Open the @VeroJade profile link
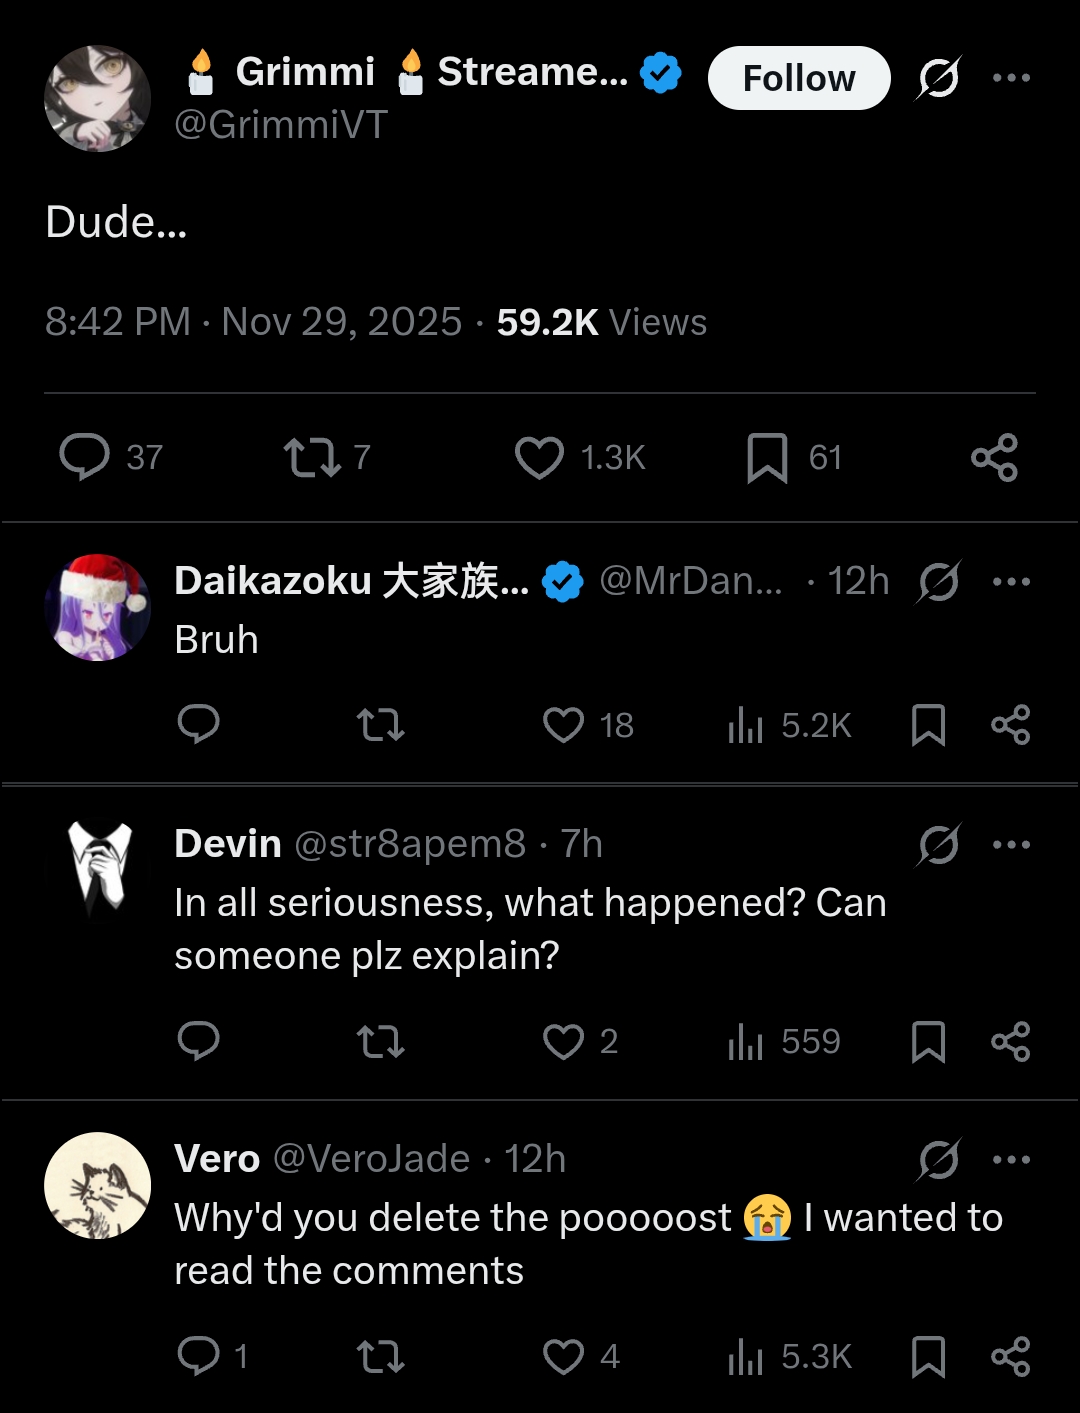This screenshot has width=1080, height=1413. (371, 1159)
